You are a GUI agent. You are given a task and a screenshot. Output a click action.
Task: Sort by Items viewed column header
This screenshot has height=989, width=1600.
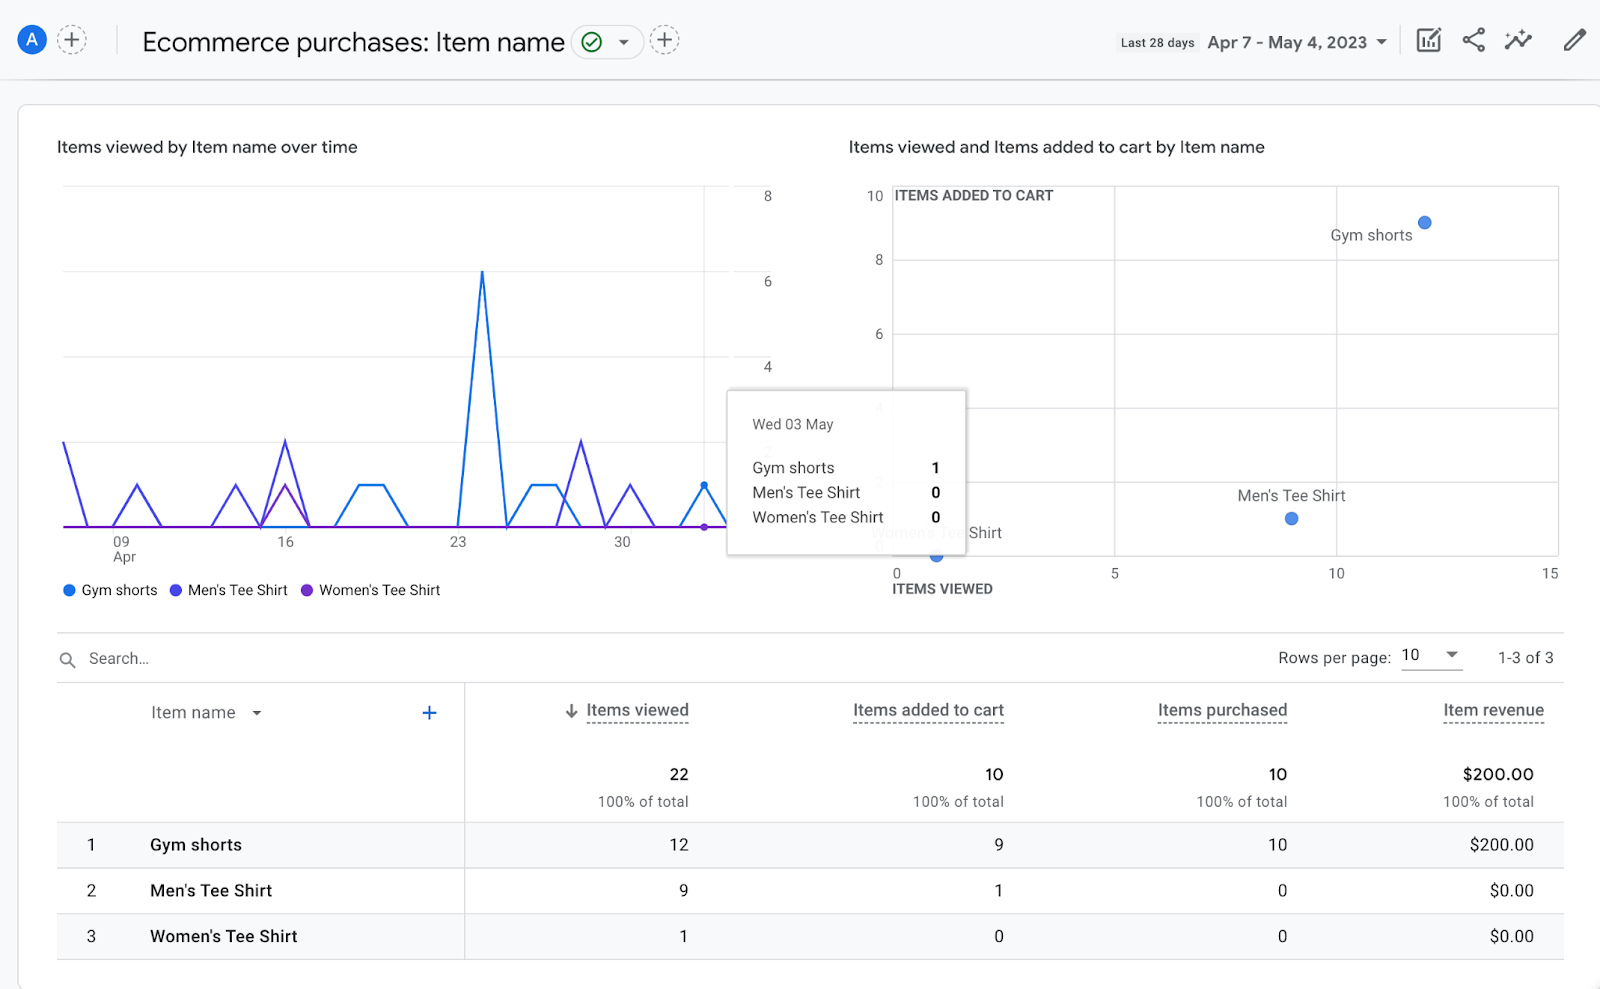(x=637, y=711)
